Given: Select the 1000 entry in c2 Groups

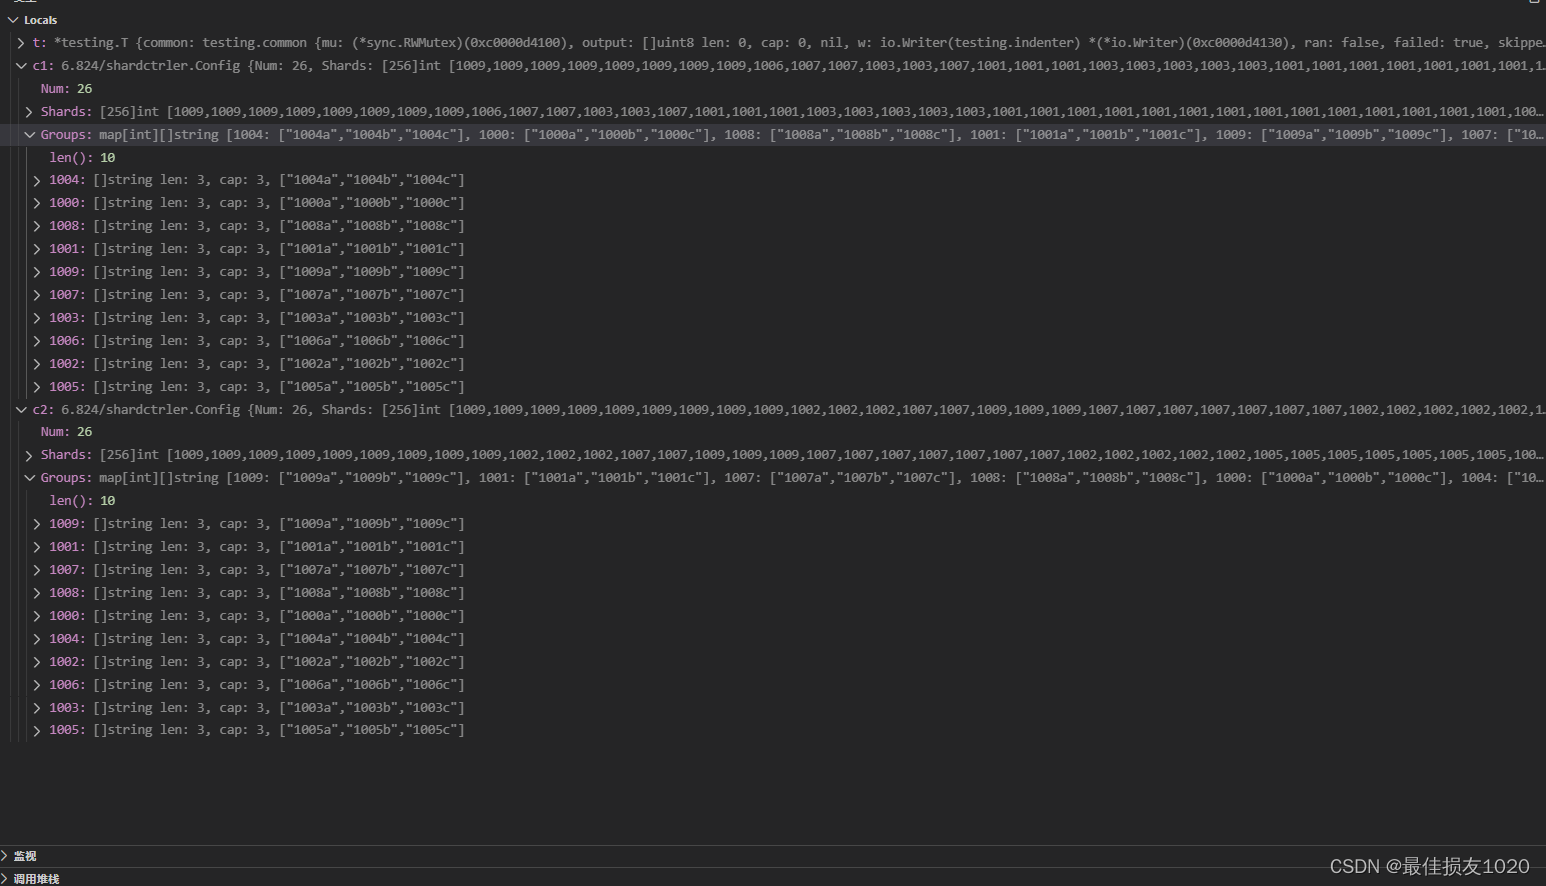Looking at the screenshot, I should point(773,616).
